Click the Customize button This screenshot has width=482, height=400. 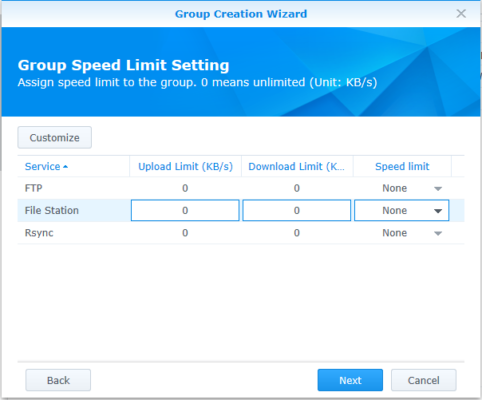pyautogui.click(x=55, y=137)
